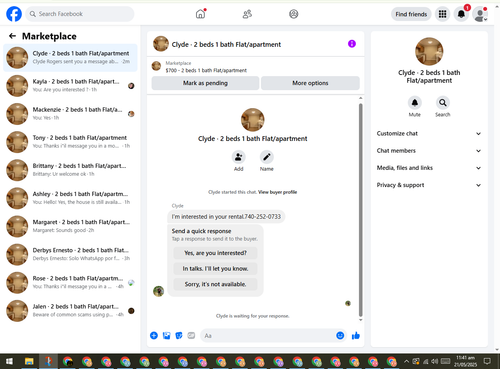
Task: Open the Facebook logo home link
Action: click(x=14, y=14)
